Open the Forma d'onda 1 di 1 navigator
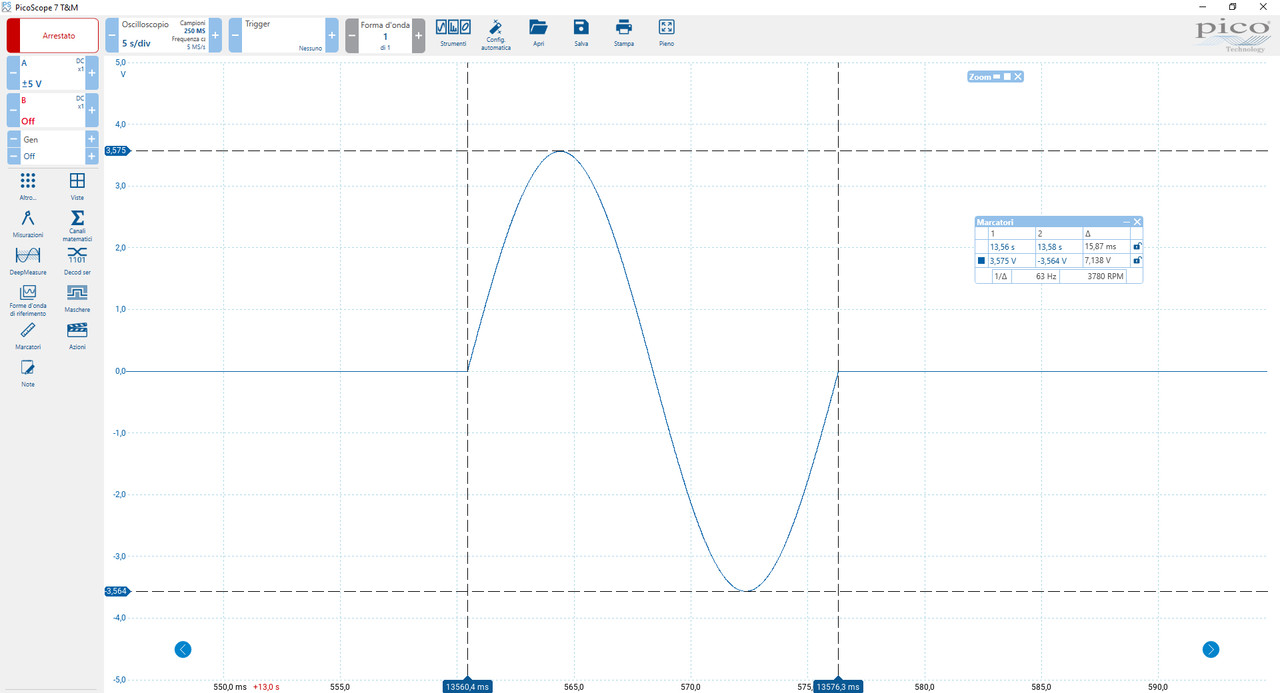The height and width of the screenshot is (693, 1280). [x=385, y=35]
